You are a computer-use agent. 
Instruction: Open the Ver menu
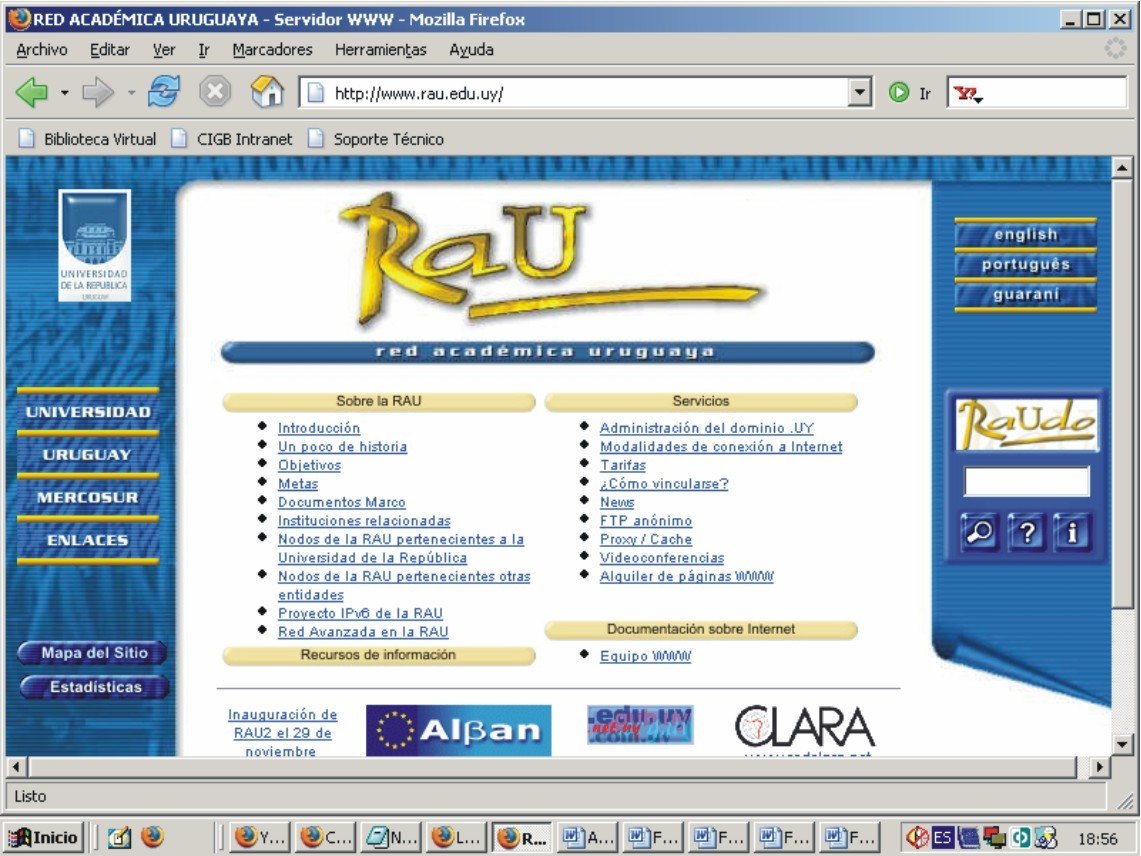(x=164, y=50)
